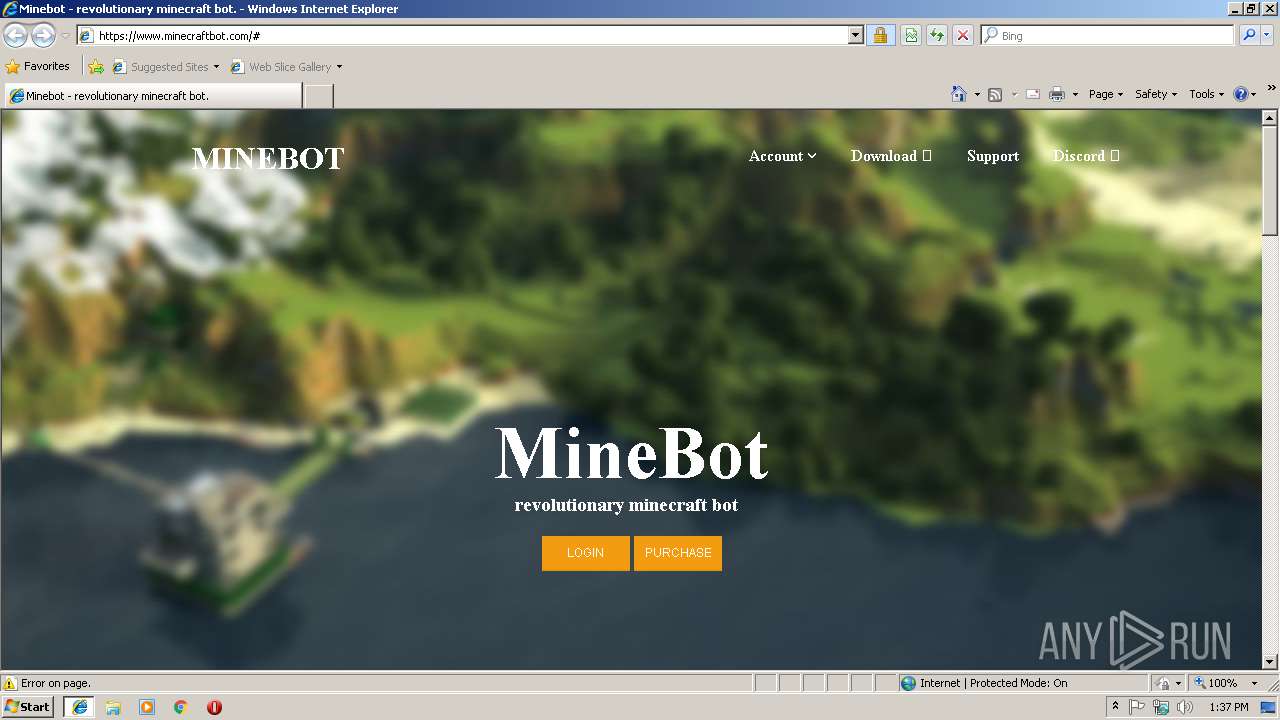Click the address bar URL field
The height and width of the screenshot is (720, 1280).
[x=462, y=36]
